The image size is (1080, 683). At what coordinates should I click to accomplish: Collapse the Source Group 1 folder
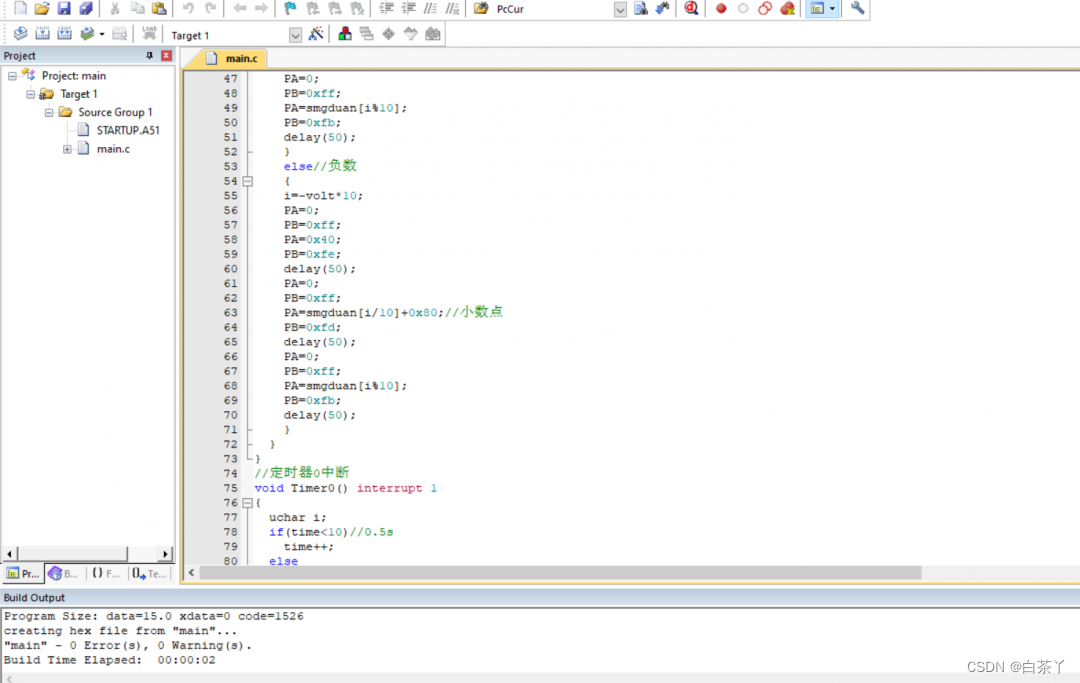[49, 112]
